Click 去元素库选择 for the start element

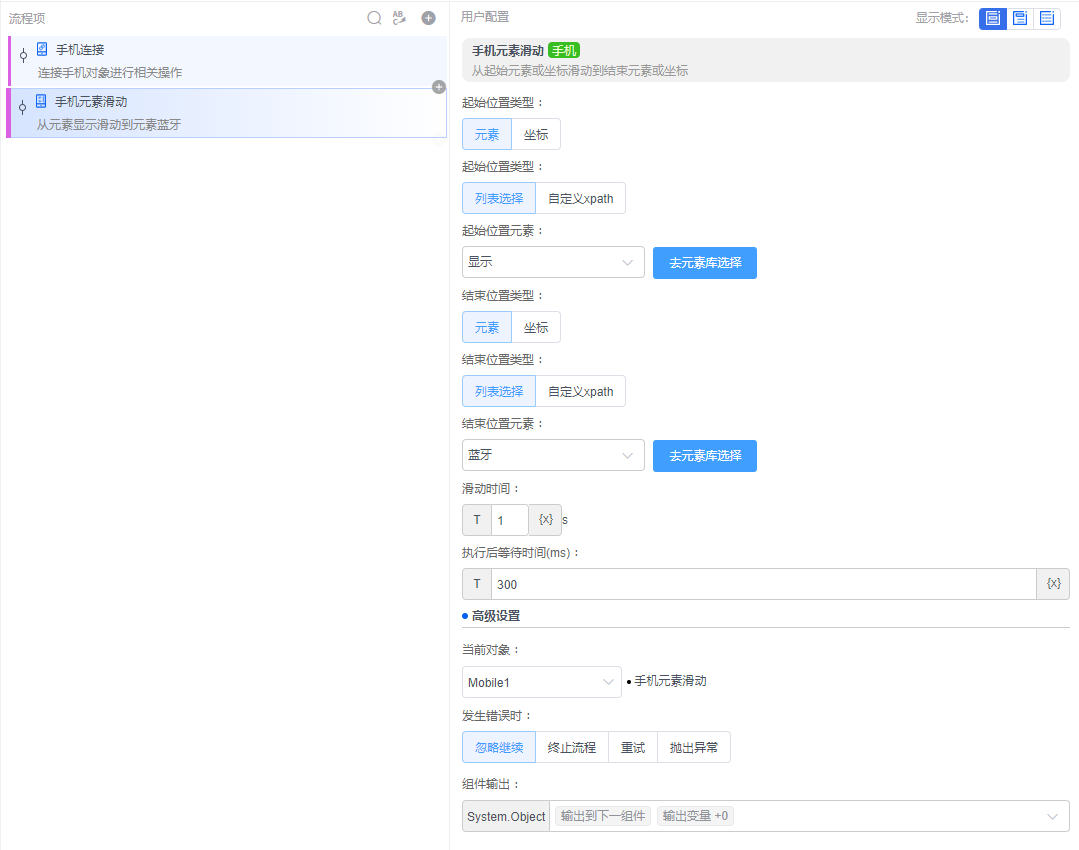[x=704, y=262]
